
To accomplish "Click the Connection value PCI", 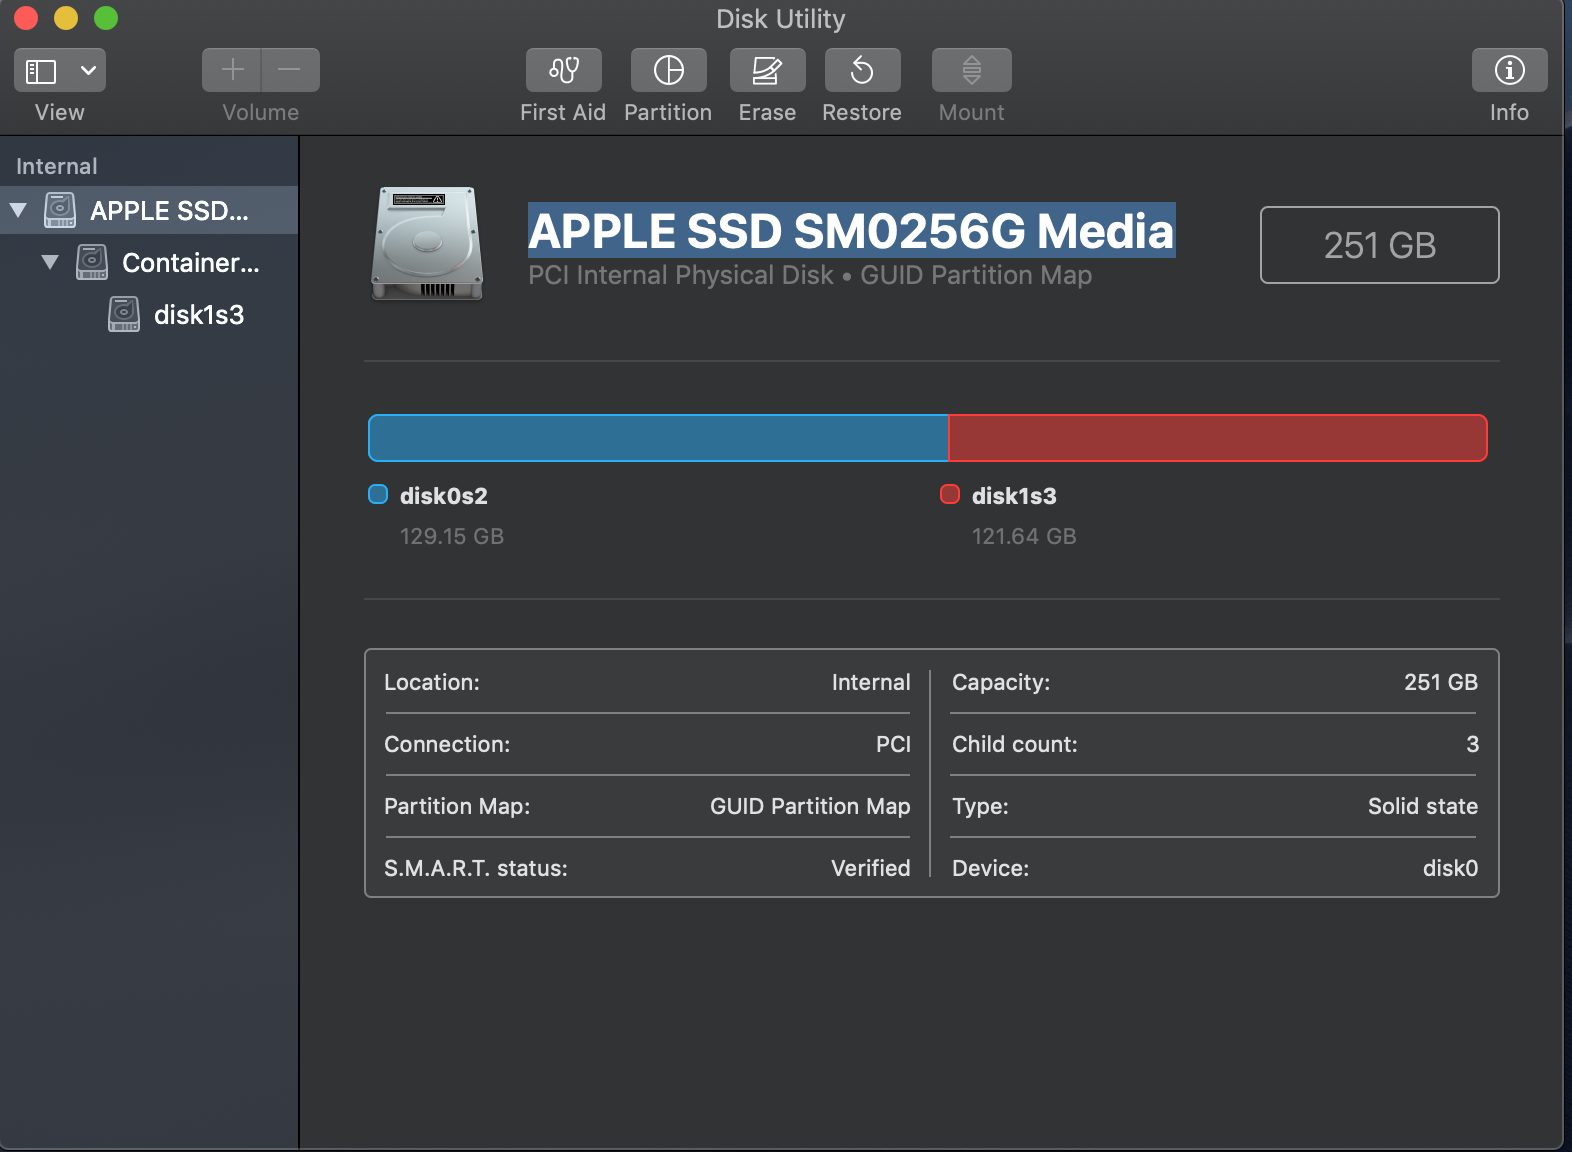I will [x=893, y=744].
